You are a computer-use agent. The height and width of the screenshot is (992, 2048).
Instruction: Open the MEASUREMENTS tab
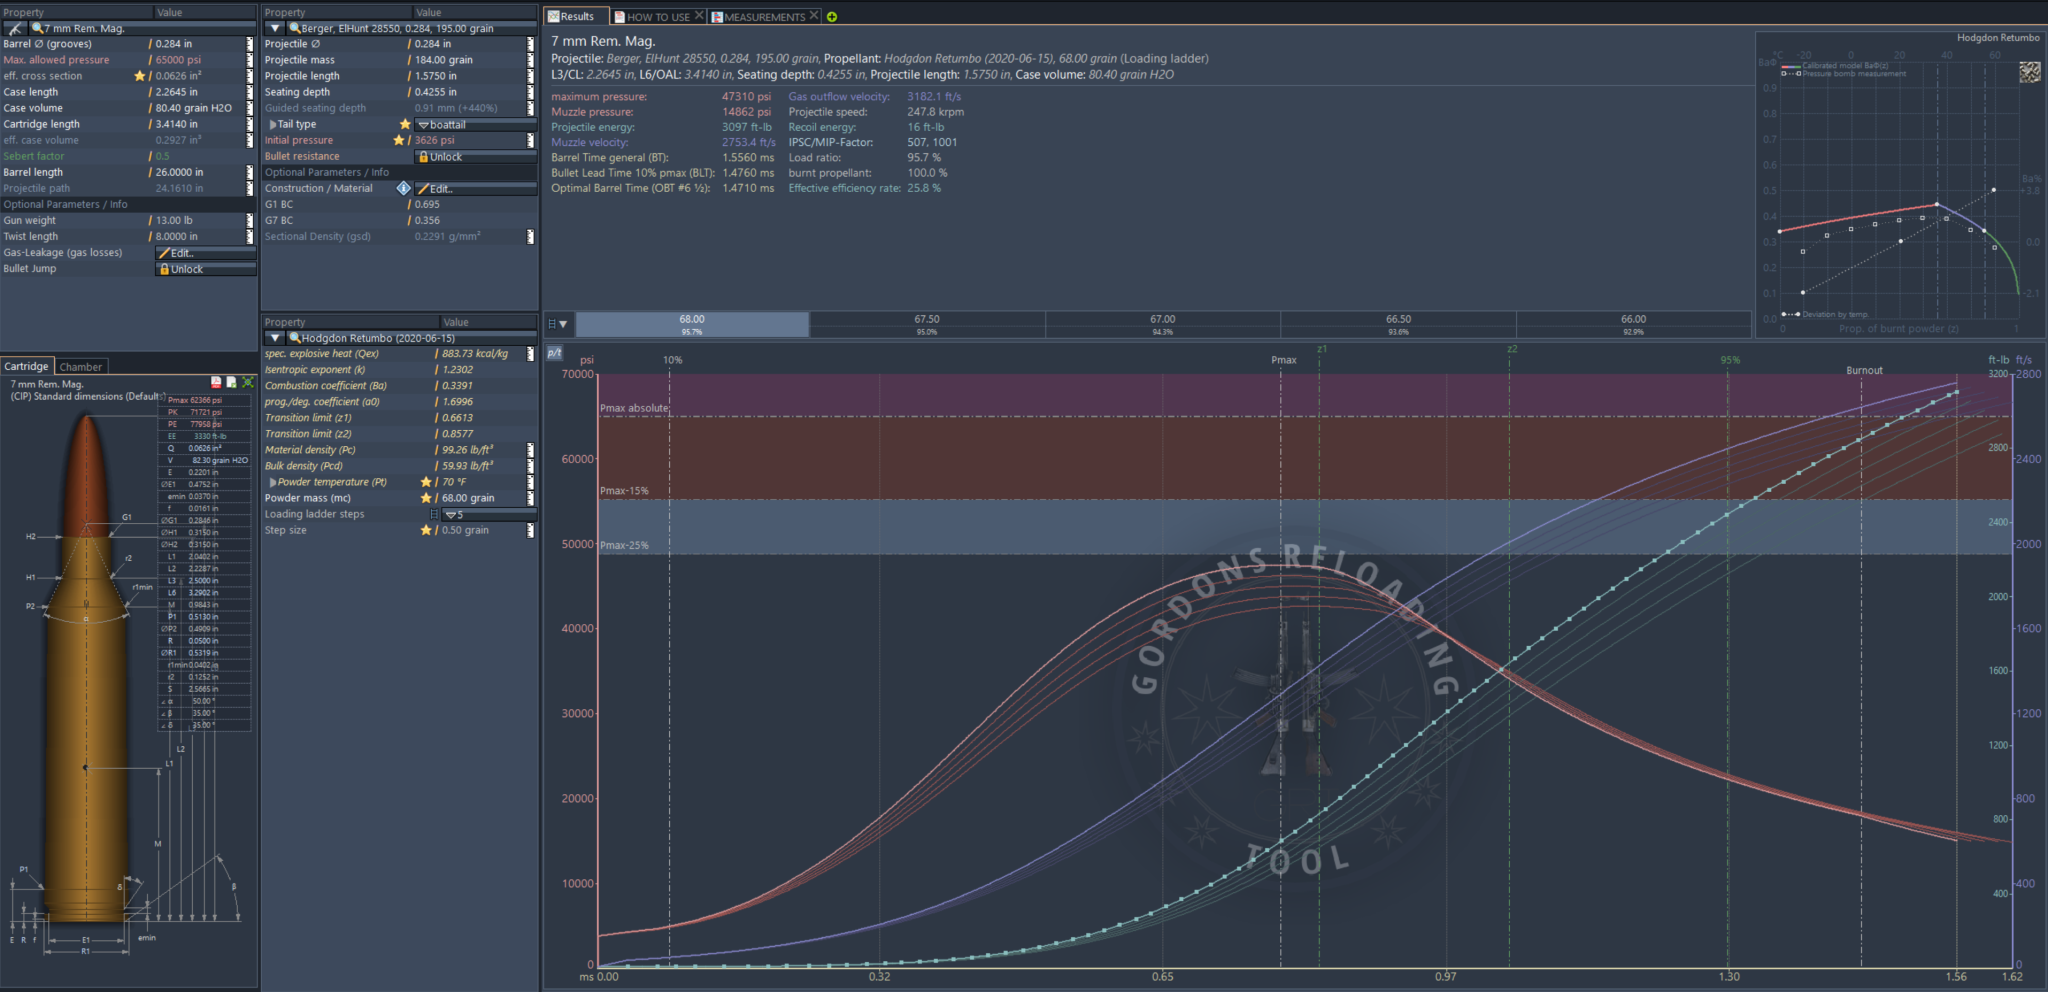[763, 16]
